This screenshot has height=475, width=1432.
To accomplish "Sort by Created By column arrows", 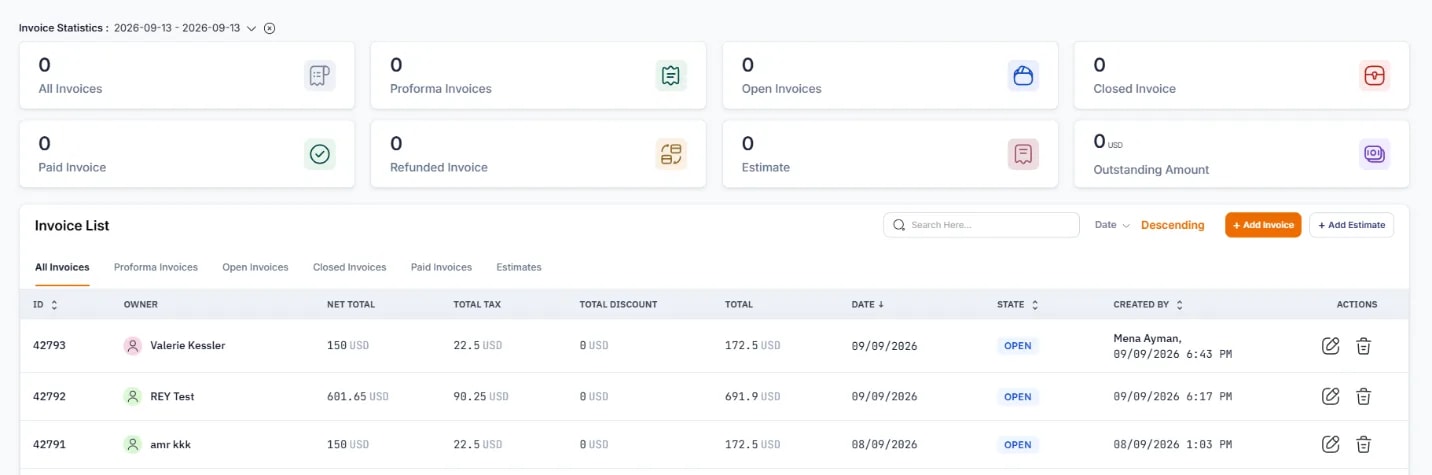I will pos(1180,304).
